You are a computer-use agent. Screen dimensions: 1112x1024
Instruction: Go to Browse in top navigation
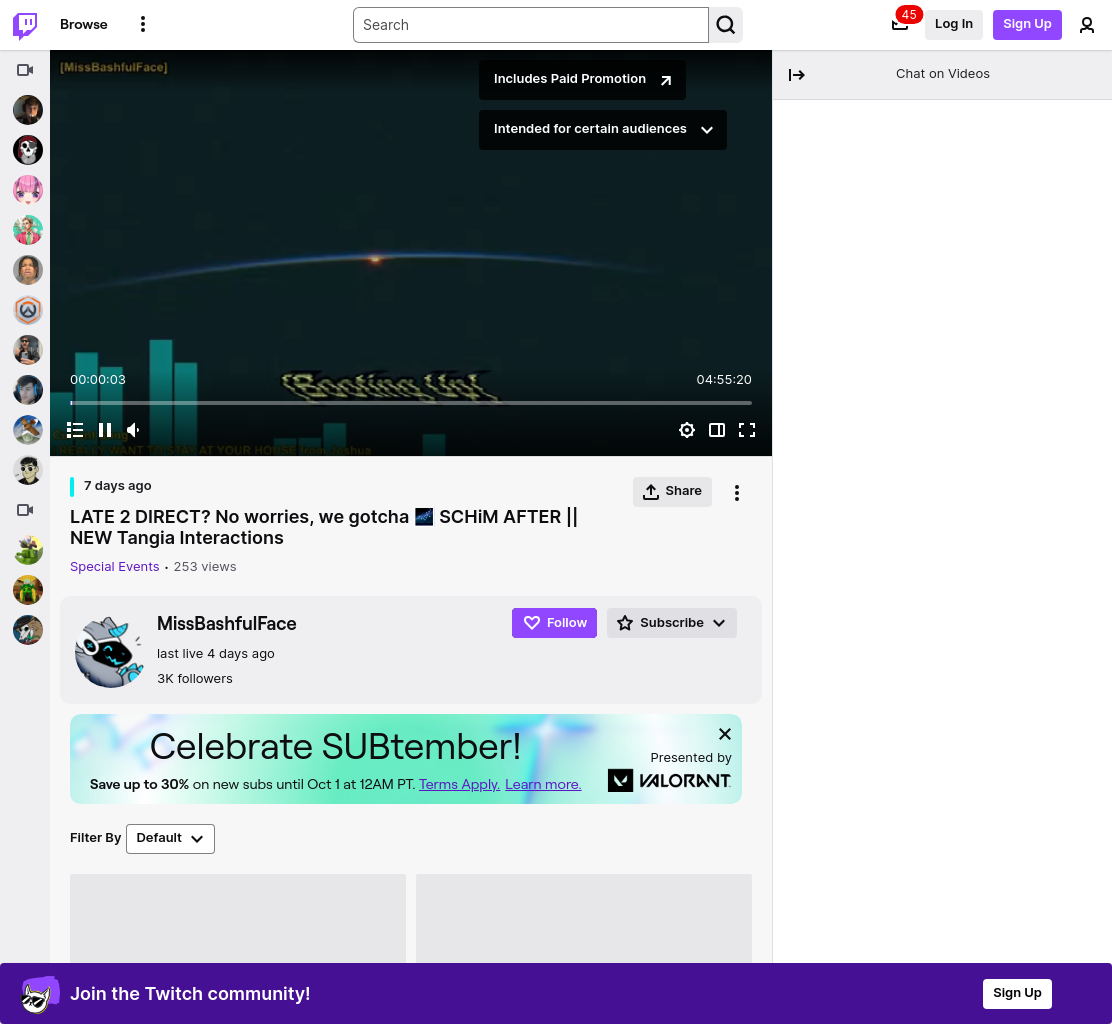pos(84,24)
